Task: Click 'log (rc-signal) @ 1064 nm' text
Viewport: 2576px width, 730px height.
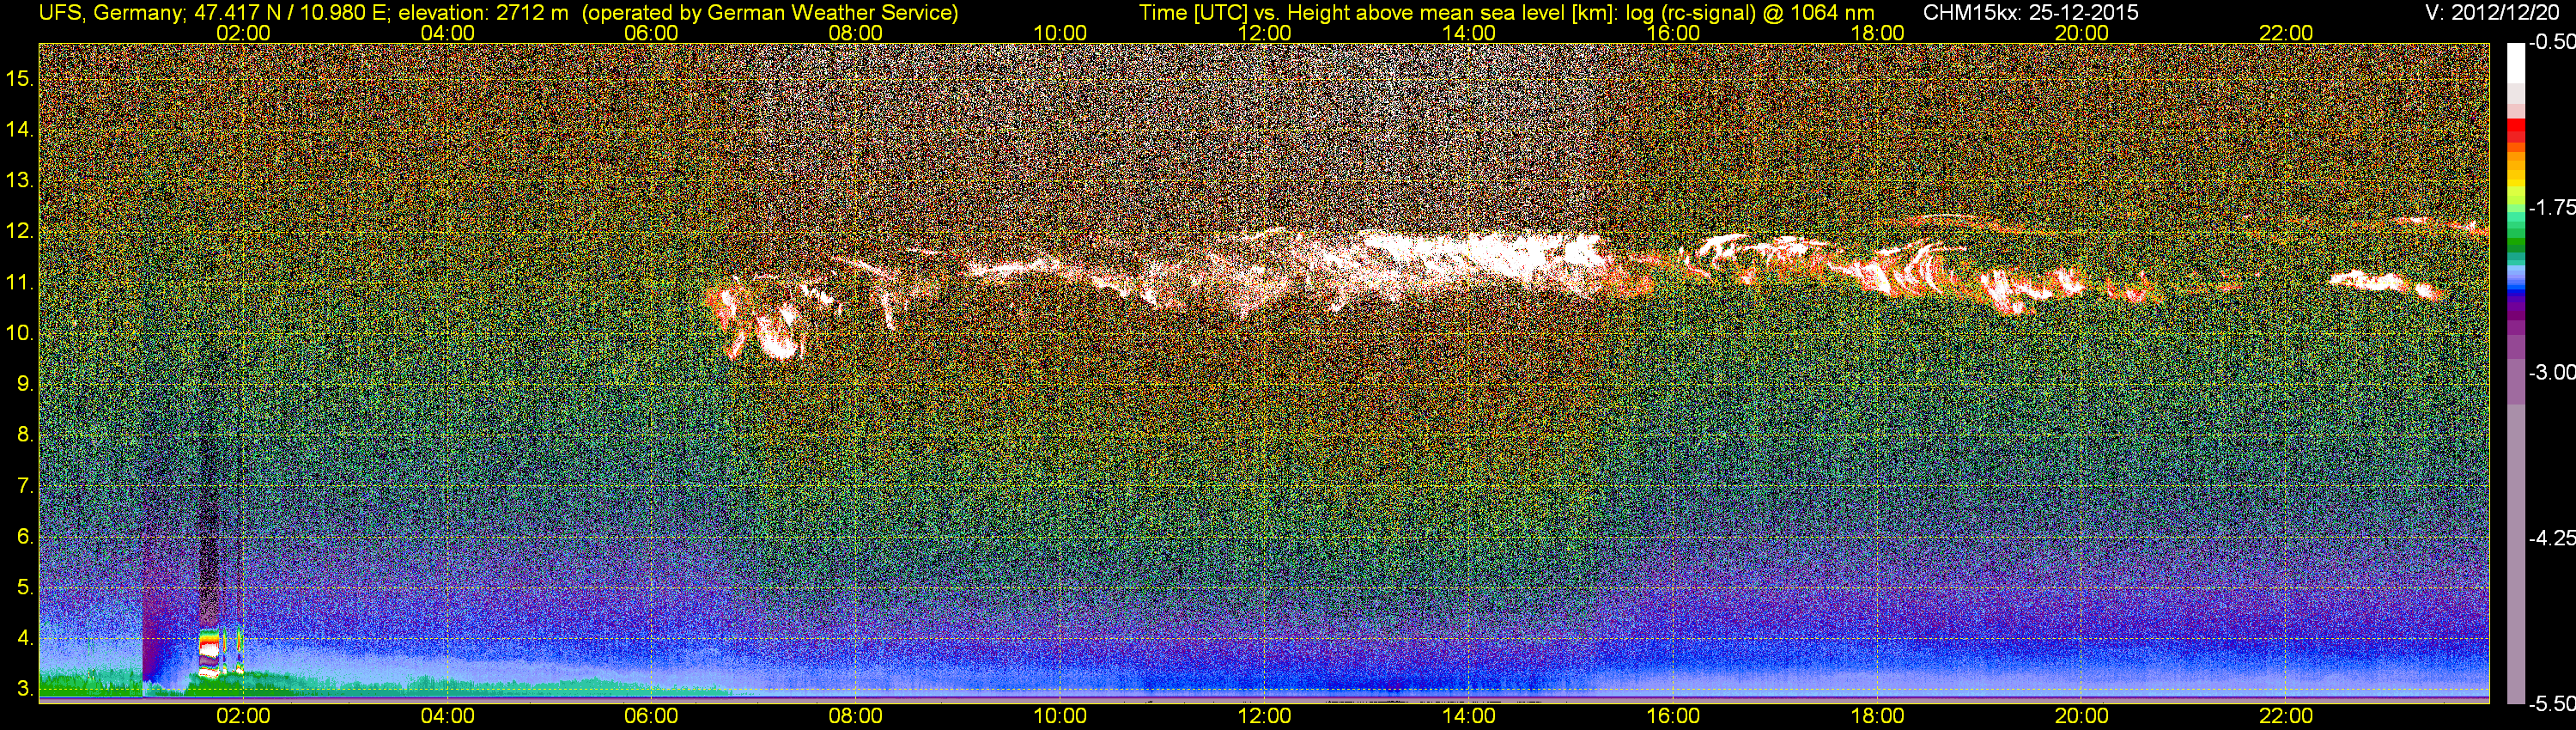Action: (1750, 13)
